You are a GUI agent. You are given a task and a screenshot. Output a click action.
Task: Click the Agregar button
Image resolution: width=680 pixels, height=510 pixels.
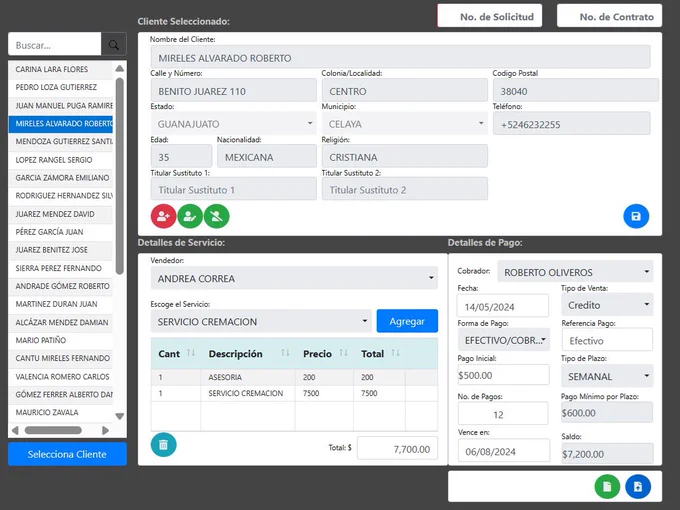coord(407,321)
